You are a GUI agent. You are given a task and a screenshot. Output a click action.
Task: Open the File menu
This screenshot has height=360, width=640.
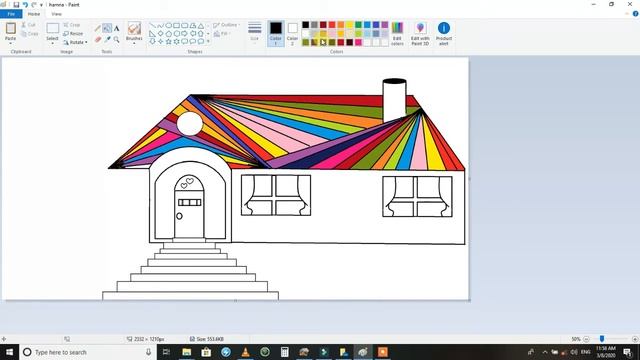point(11,14)
